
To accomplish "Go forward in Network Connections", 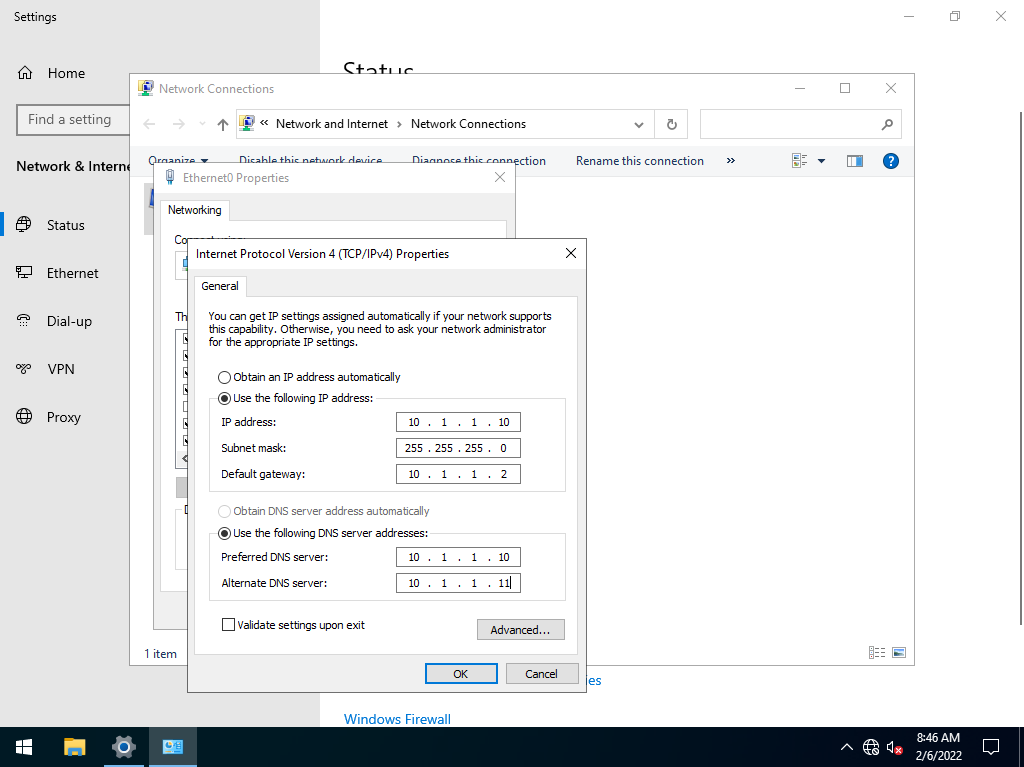I will pos(178,124).
